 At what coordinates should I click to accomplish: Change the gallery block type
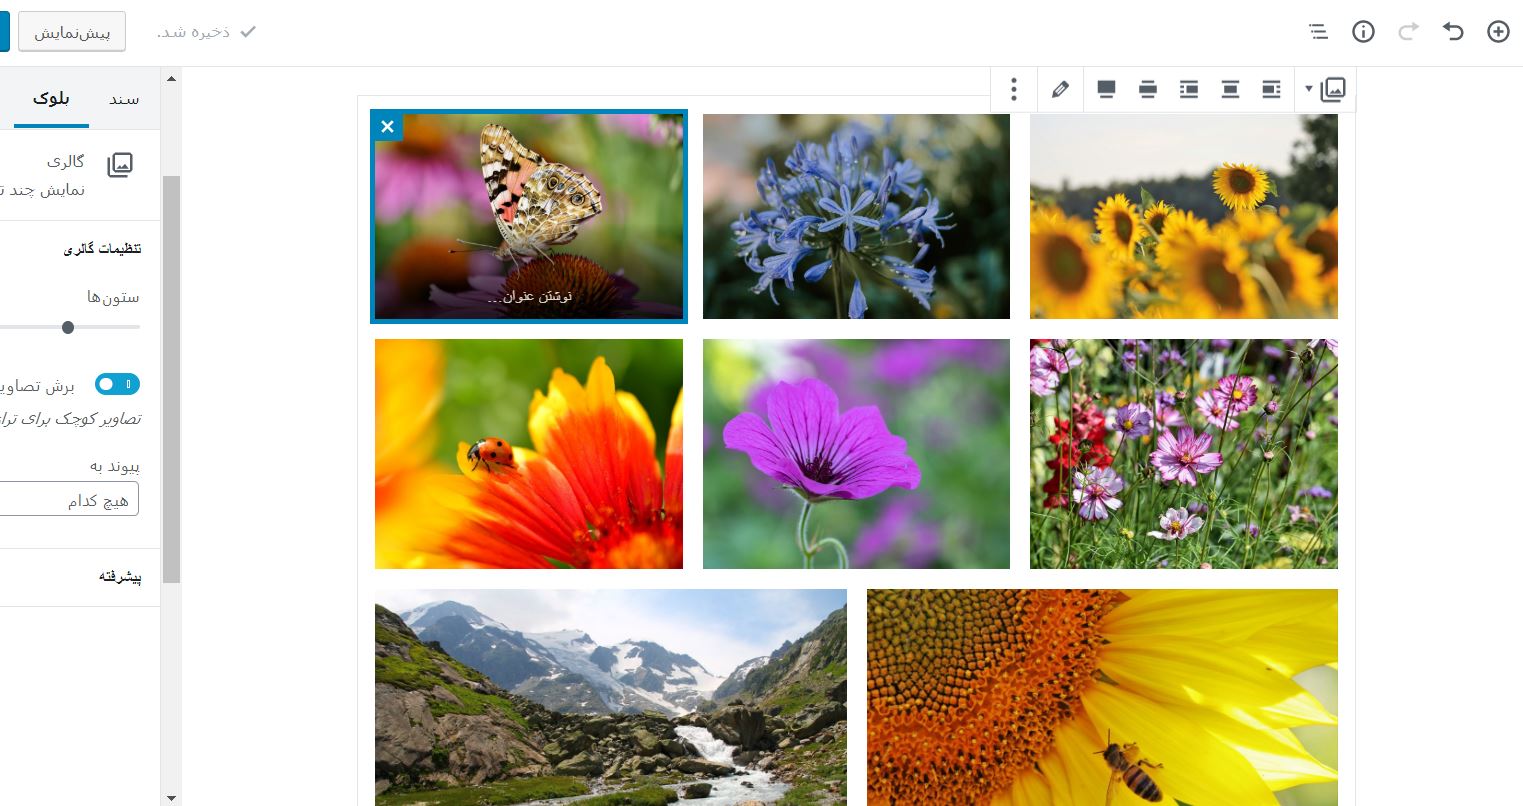coord(1326,90)
